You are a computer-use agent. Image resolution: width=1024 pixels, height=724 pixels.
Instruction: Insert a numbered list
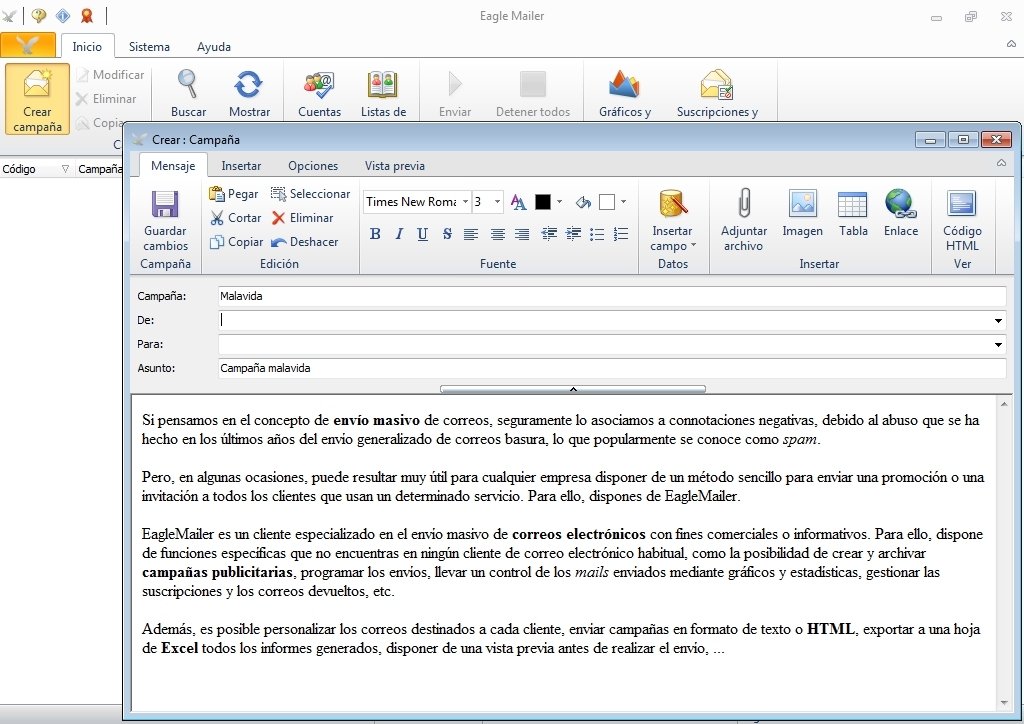[621, 234]
